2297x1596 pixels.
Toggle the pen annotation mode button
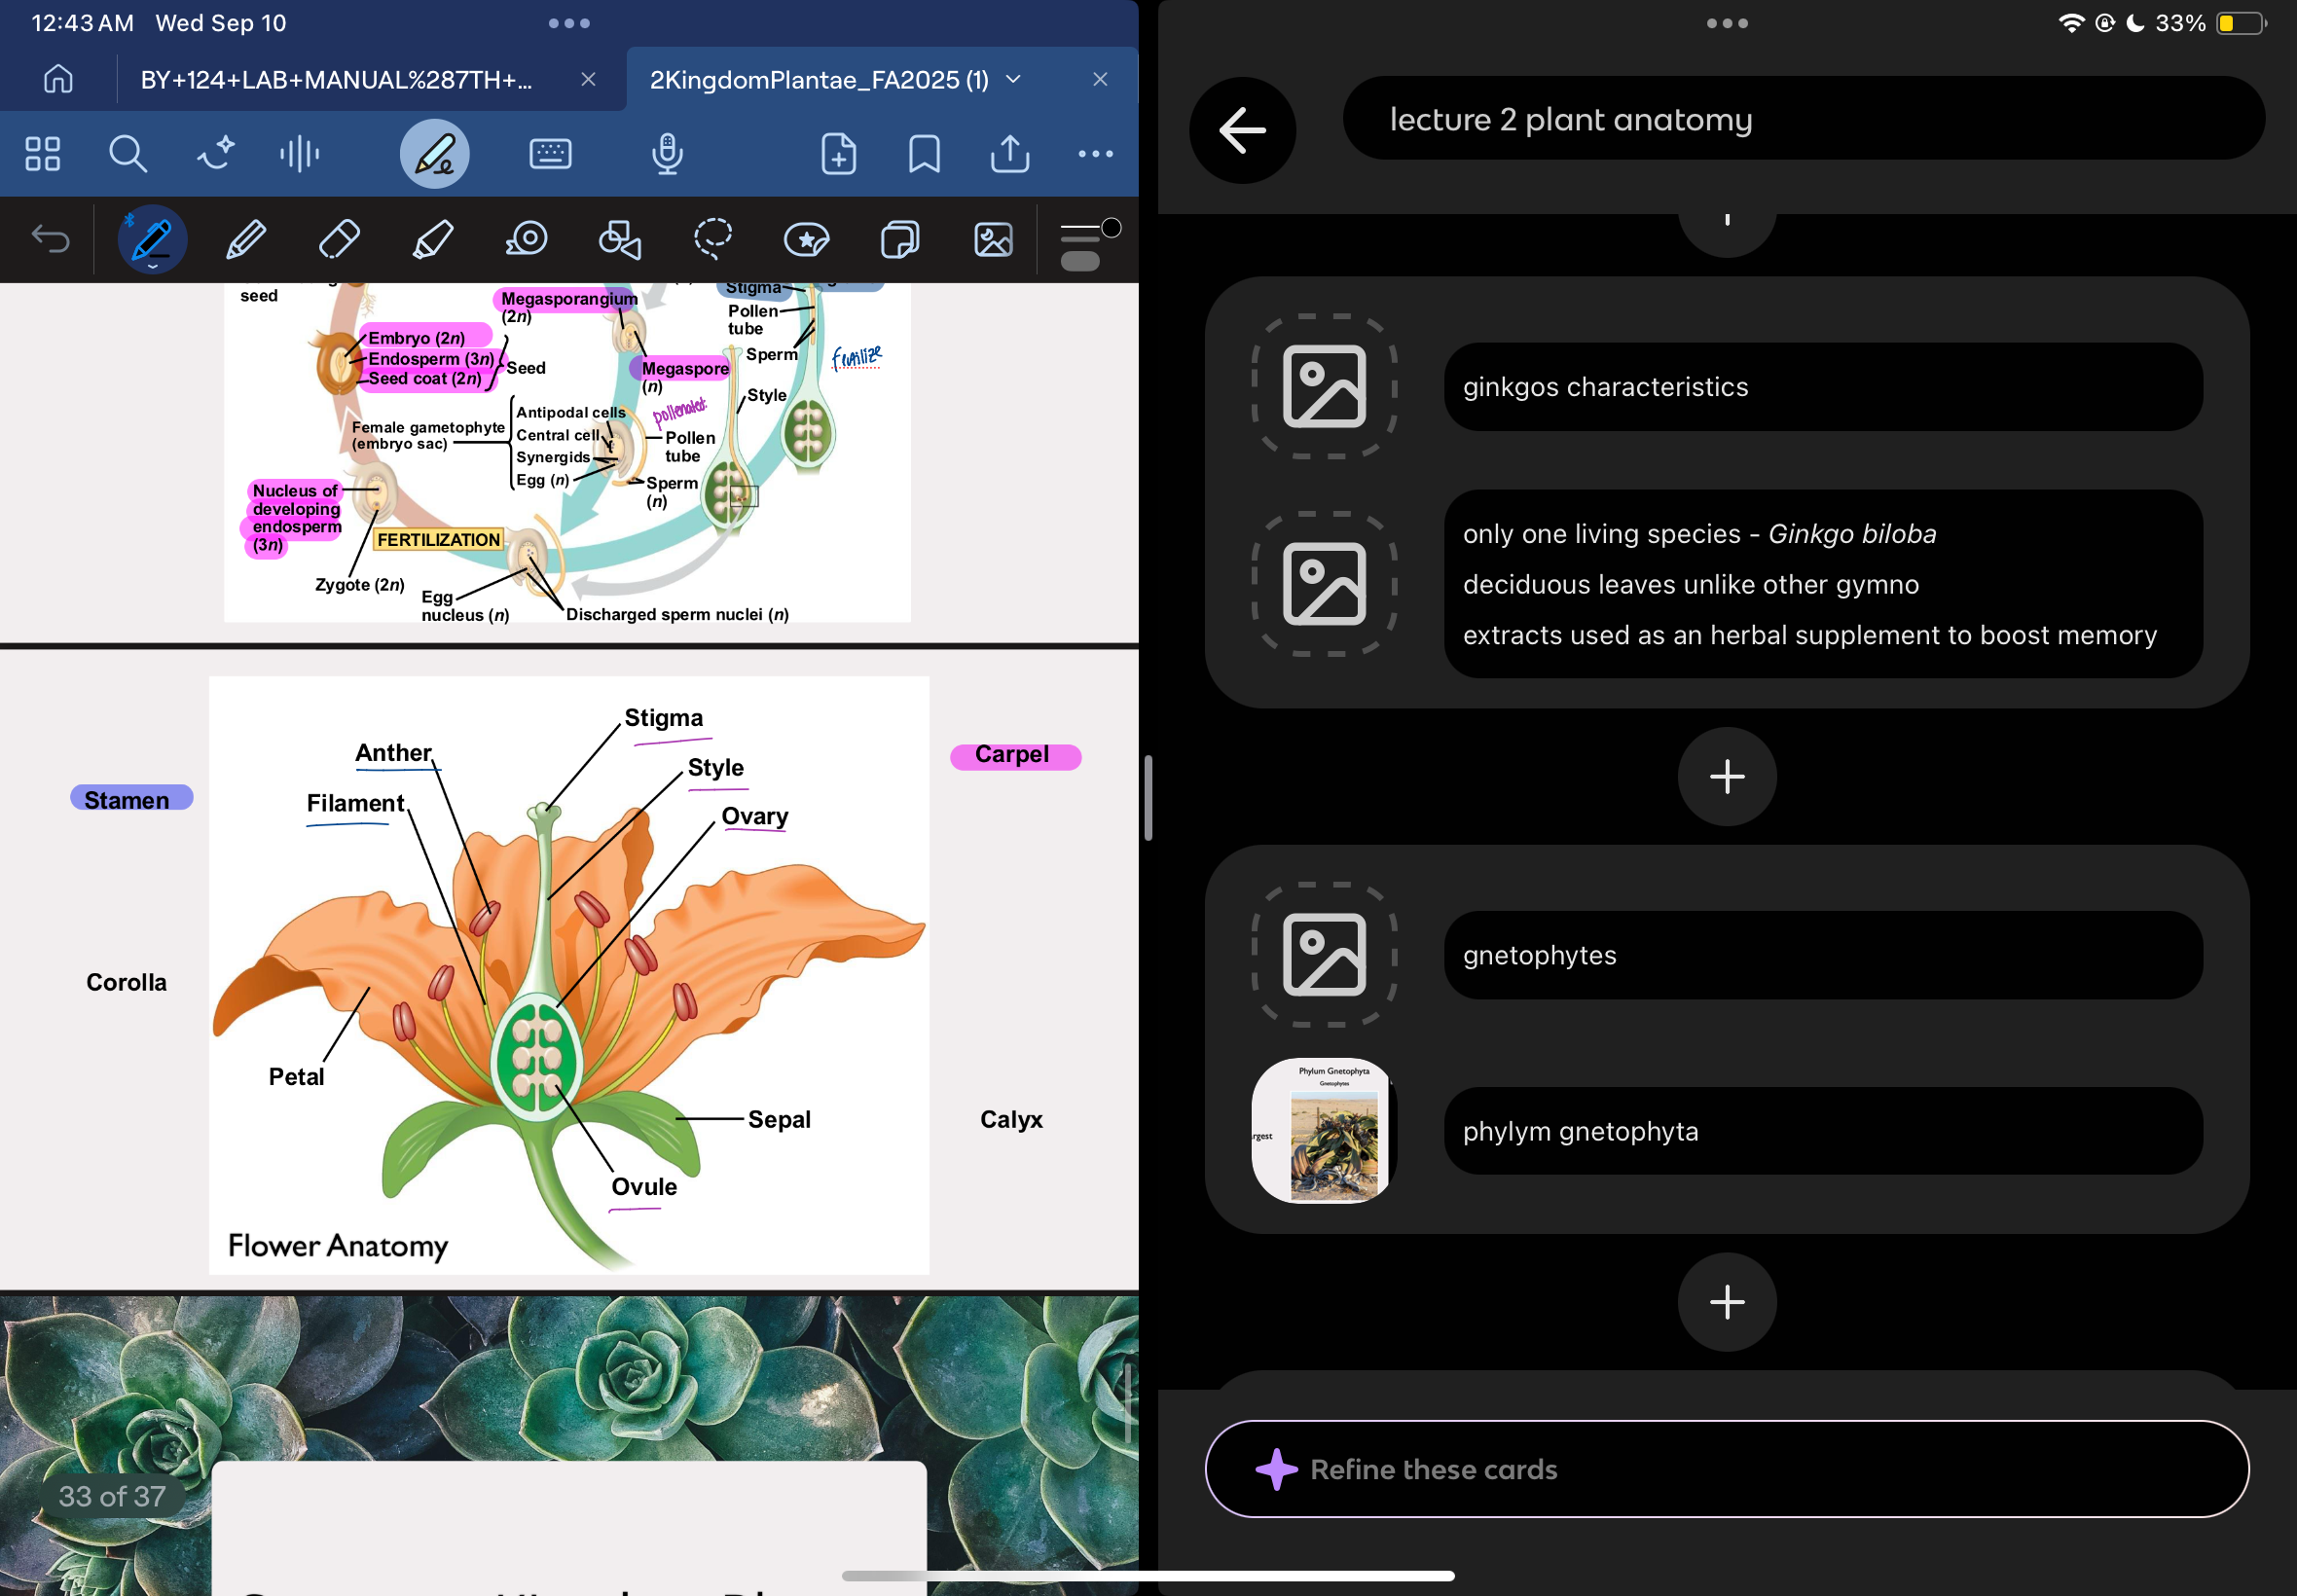point(435,154)
